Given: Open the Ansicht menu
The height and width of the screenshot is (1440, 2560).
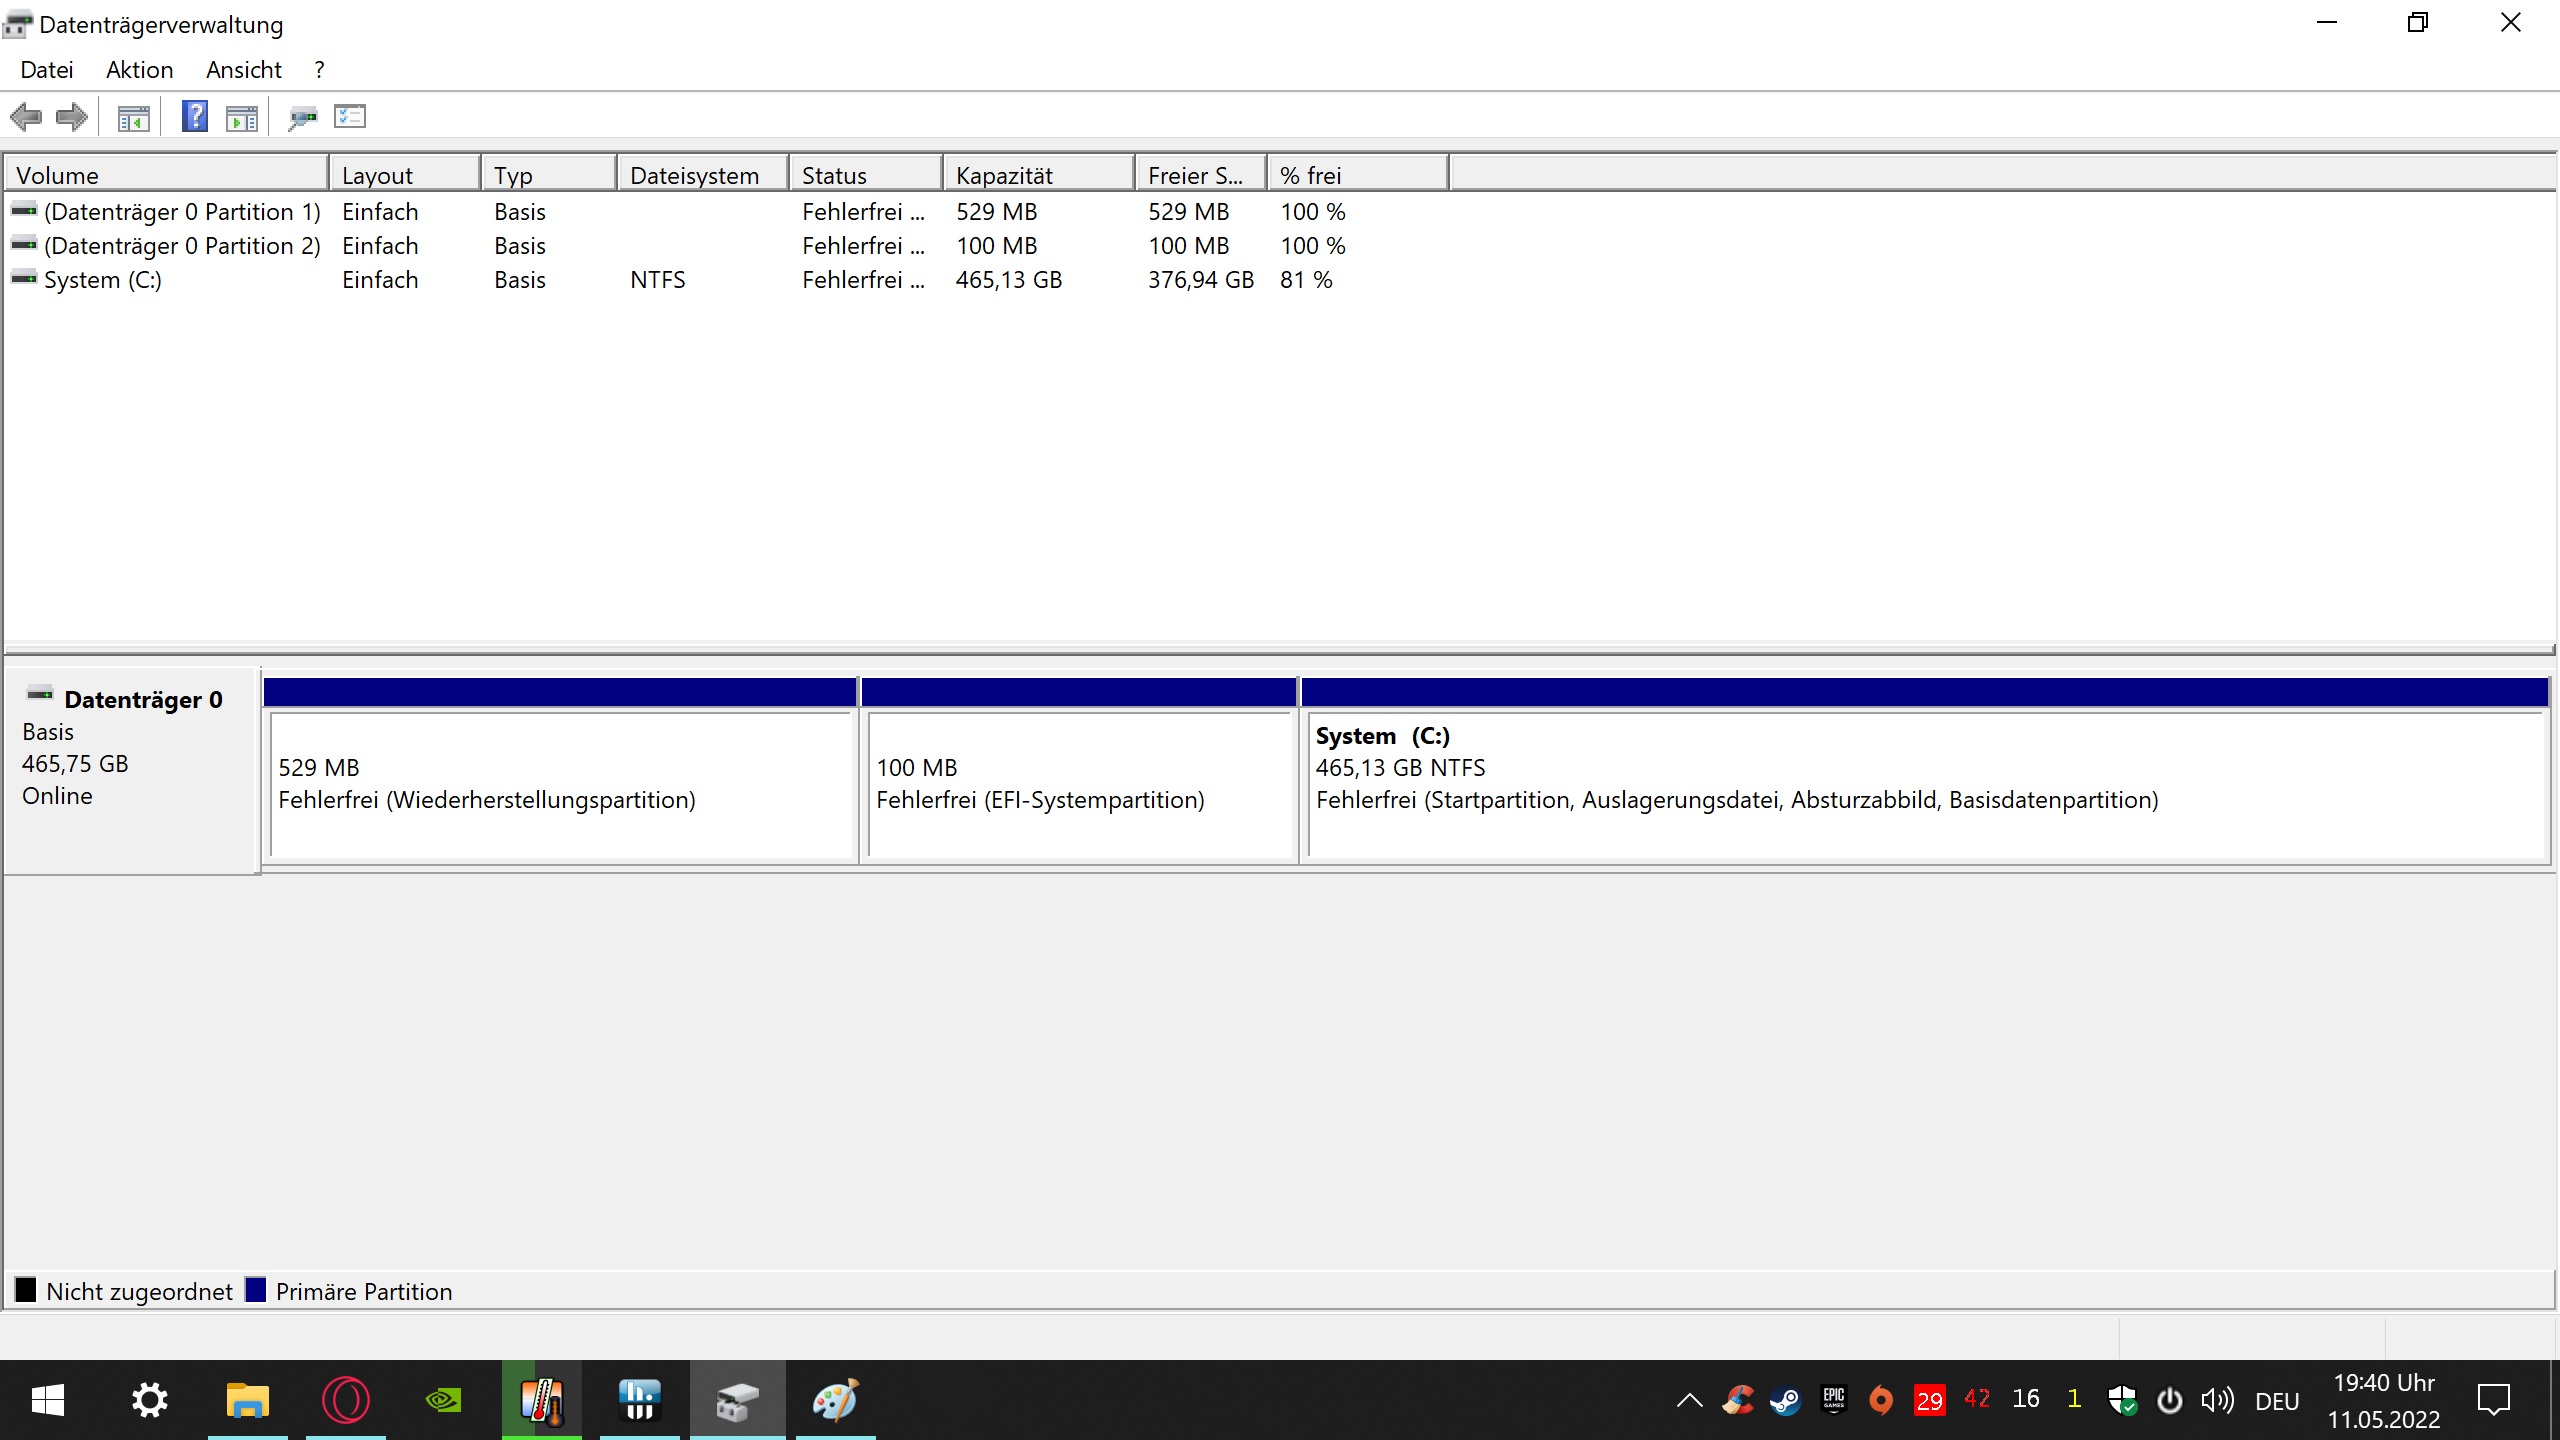Looking at the screenshot, I should (x=243, y=70).
